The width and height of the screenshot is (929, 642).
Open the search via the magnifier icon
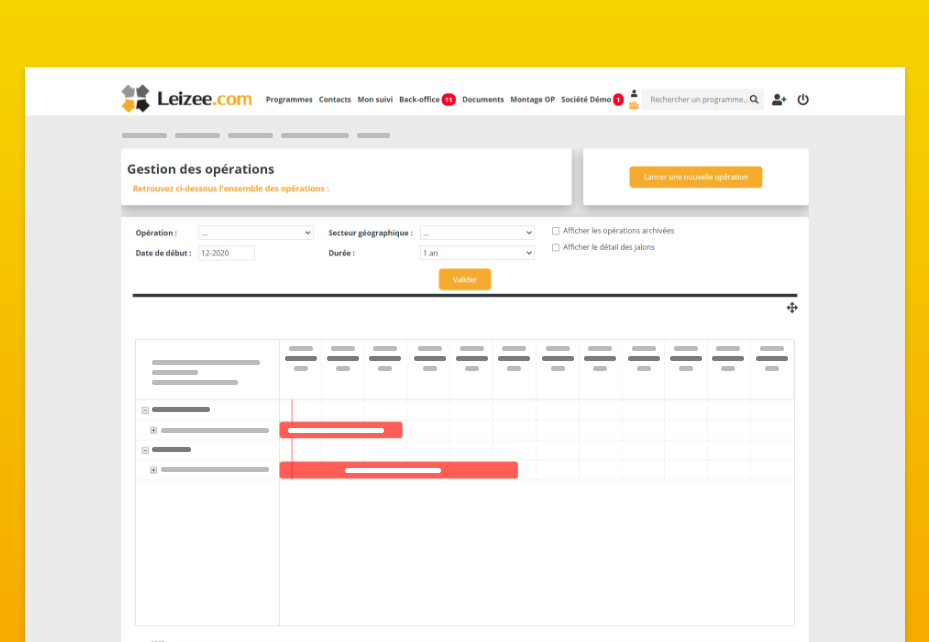tap(755, 99)
